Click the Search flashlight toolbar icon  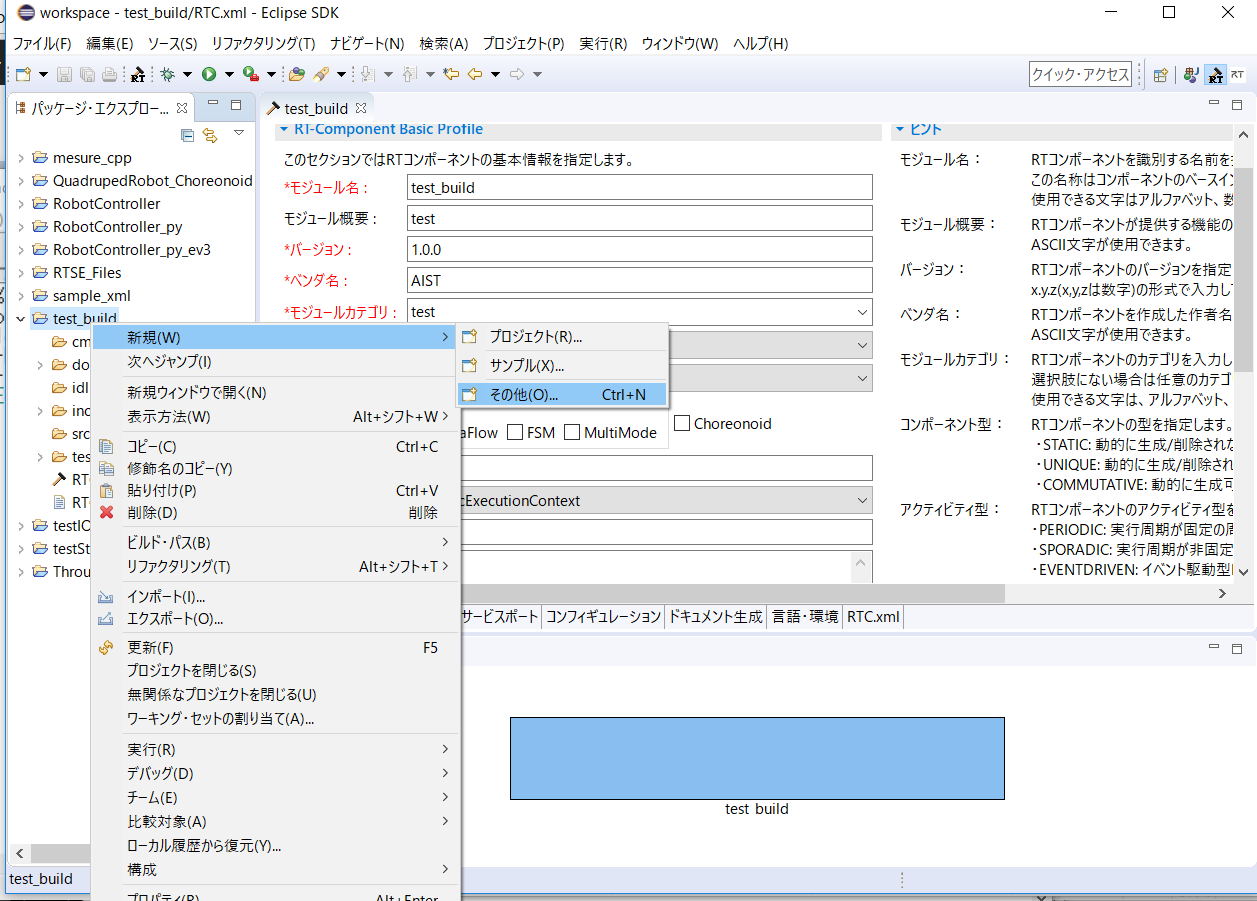coord(321,74)
